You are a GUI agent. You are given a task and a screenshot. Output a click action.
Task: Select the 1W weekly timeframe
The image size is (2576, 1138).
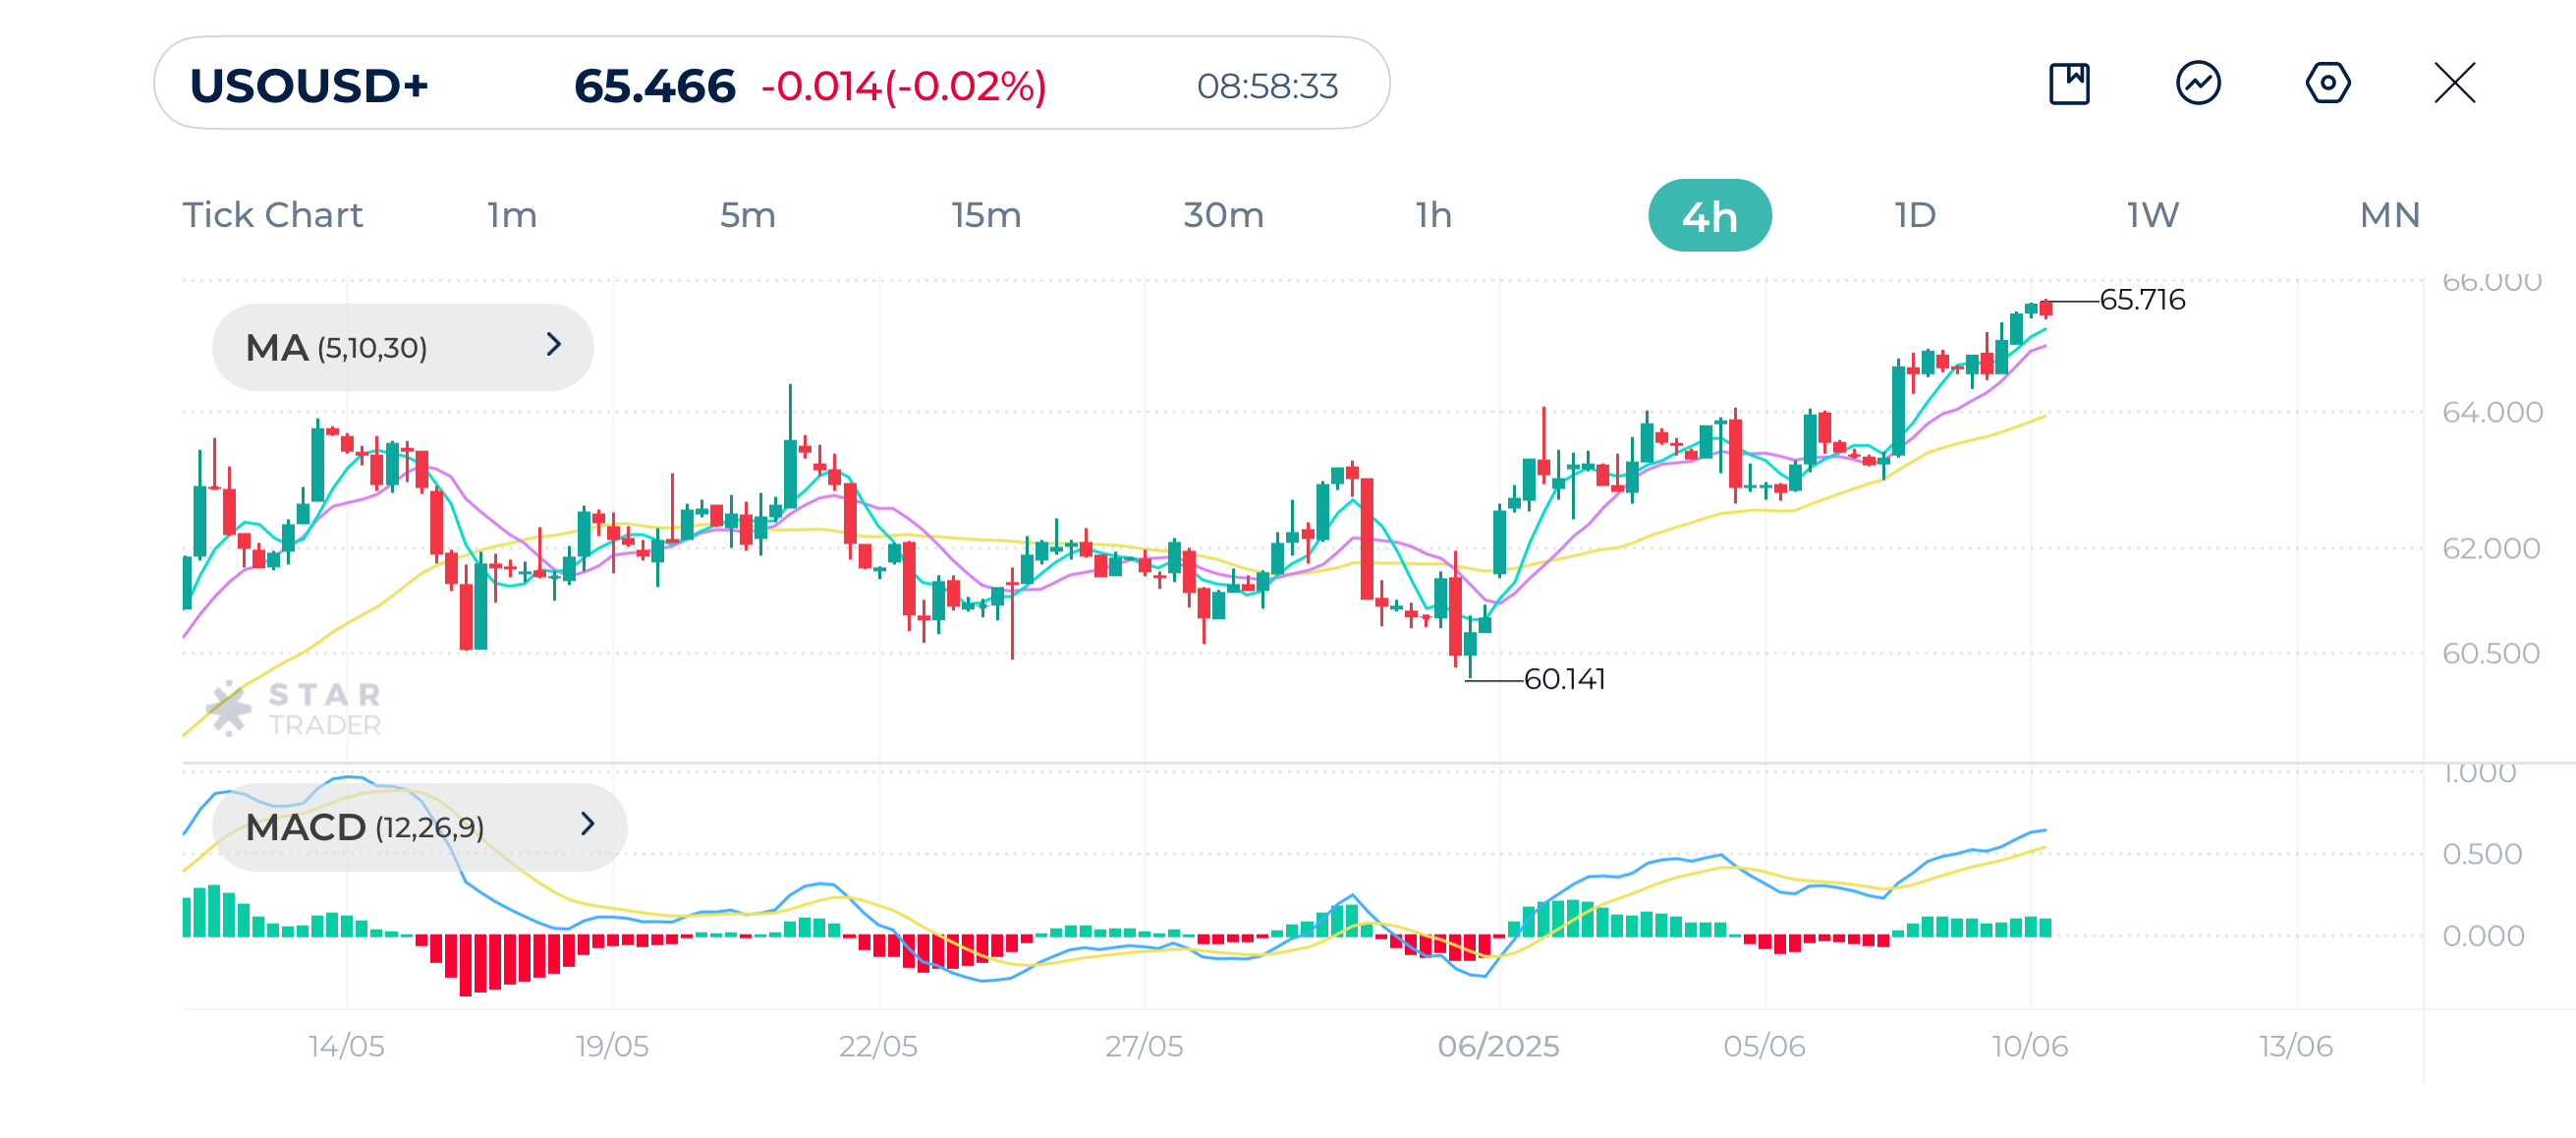tap(2152, 216)
